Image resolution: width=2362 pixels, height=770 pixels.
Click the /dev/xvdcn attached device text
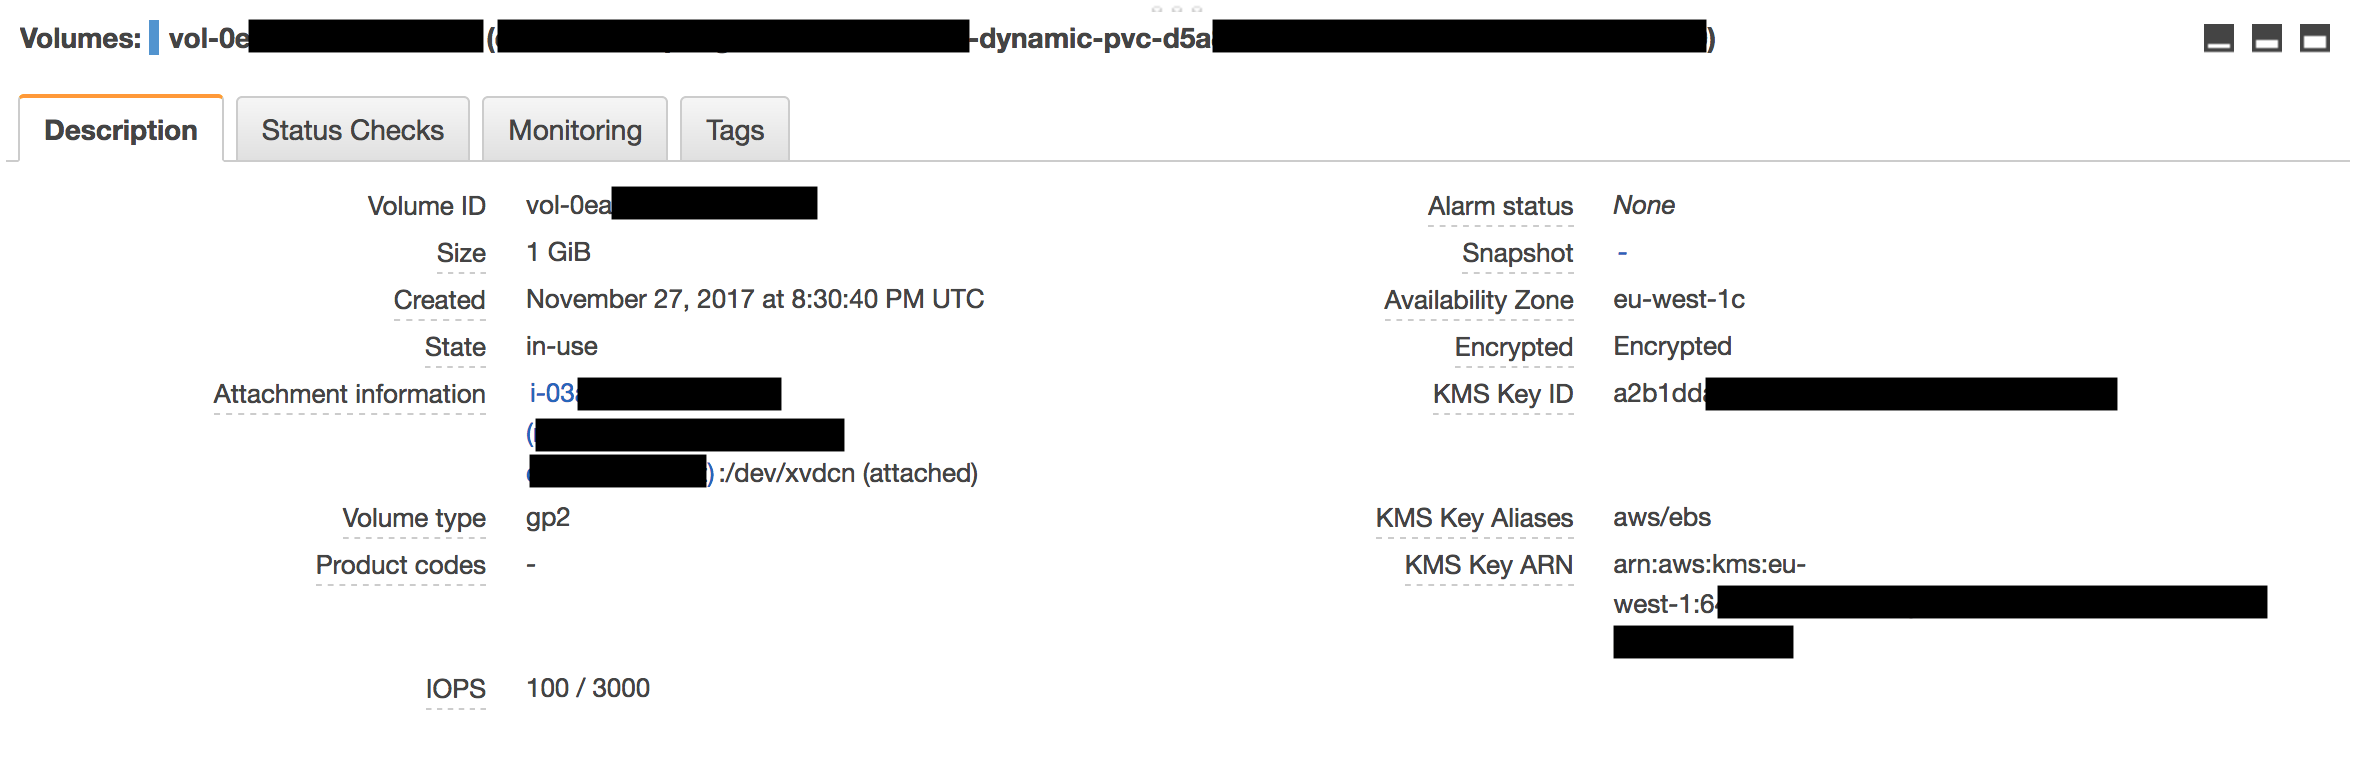849,473
